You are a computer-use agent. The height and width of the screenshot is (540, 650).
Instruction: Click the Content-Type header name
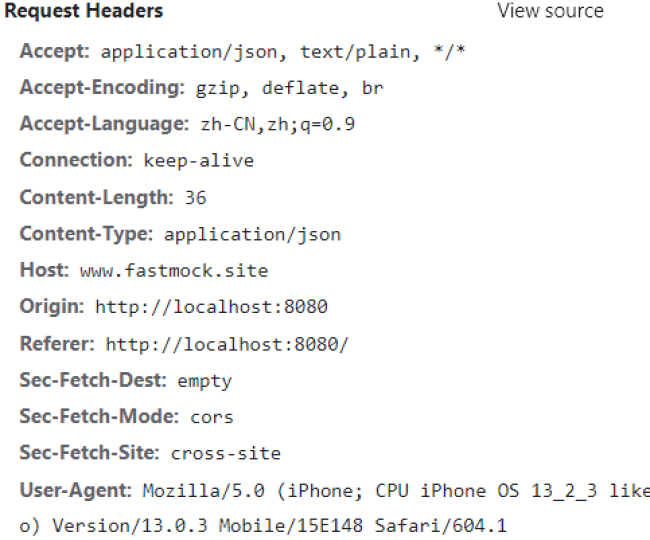(85, 234)
